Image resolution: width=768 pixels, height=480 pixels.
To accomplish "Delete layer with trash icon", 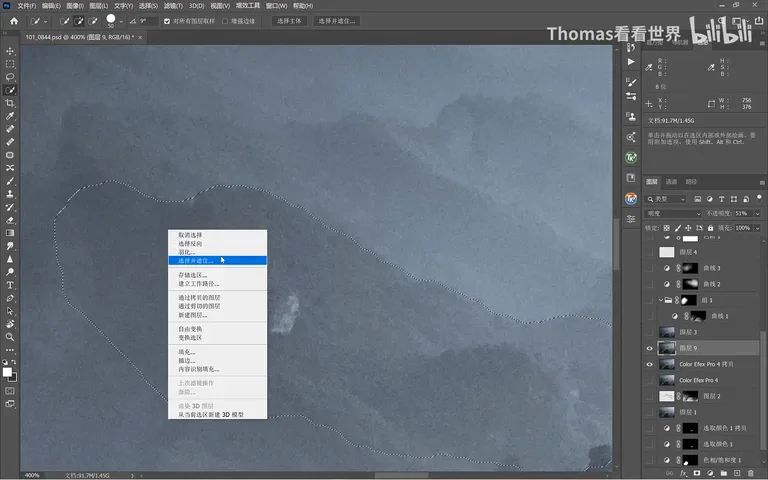I will (751, 473).
